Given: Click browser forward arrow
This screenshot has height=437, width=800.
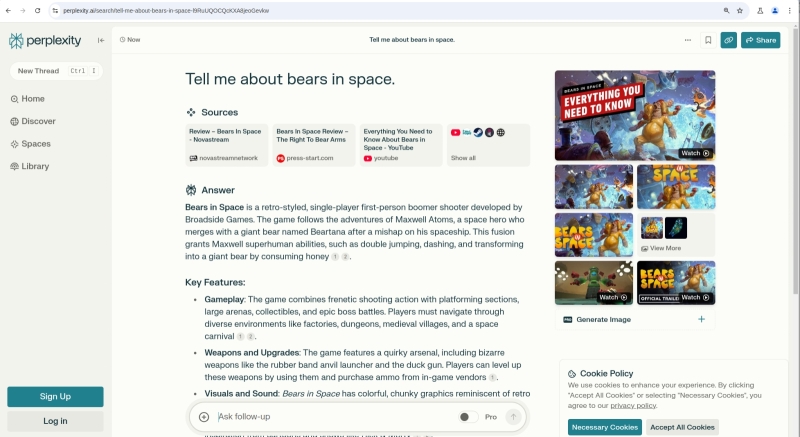Looking at the screenshot, I should tap(22, 10).
